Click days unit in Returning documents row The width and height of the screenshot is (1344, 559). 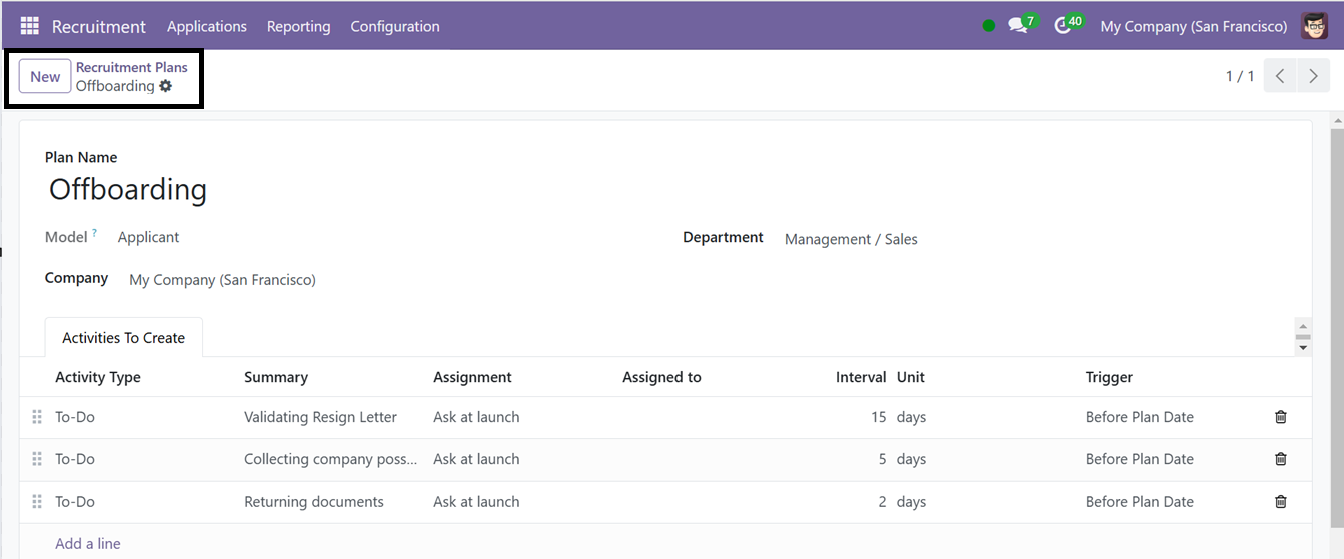click(x=912, y=501)
